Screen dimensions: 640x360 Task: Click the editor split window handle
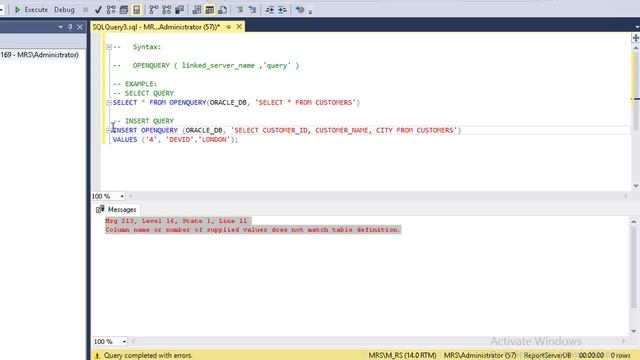coord(636,38)
